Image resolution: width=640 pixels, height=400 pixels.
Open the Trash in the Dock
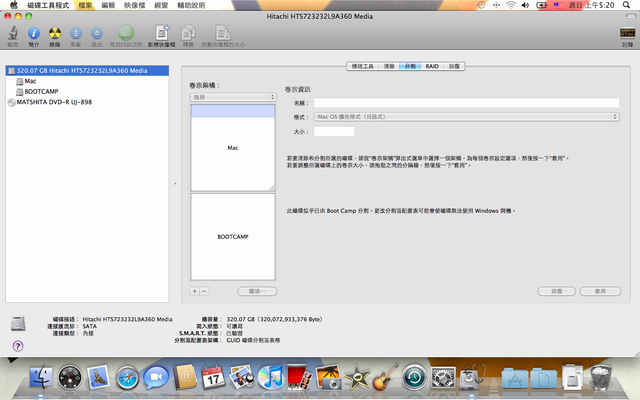coord(601,377)
